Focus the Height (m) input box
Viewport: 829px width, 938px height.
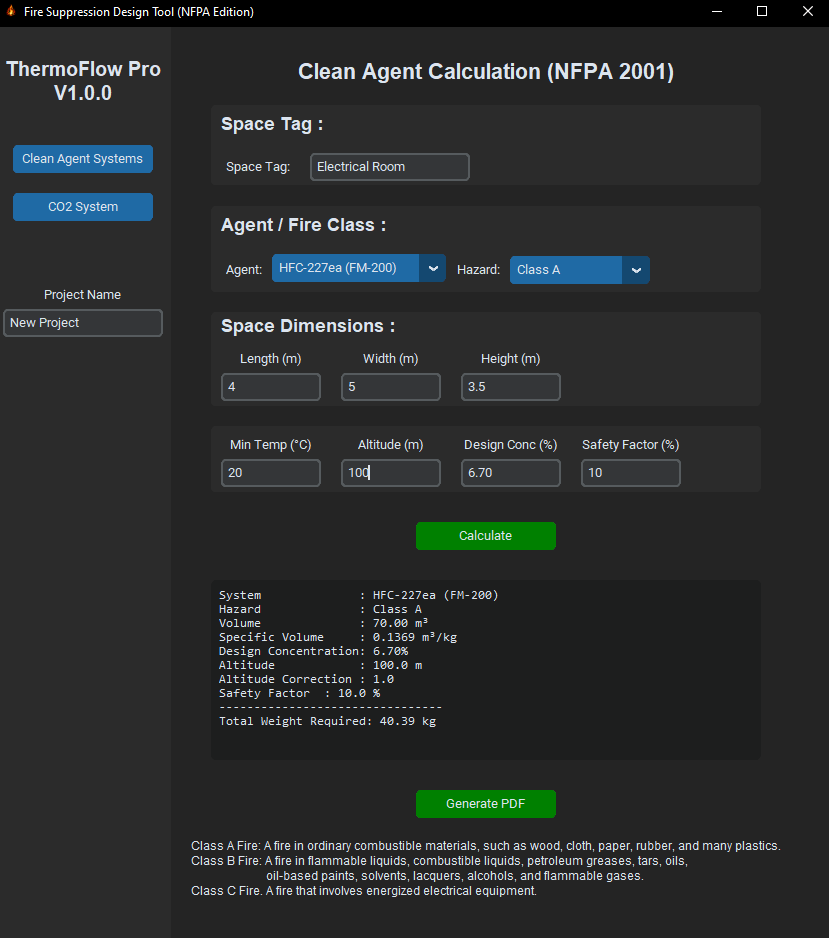[511, 387]
